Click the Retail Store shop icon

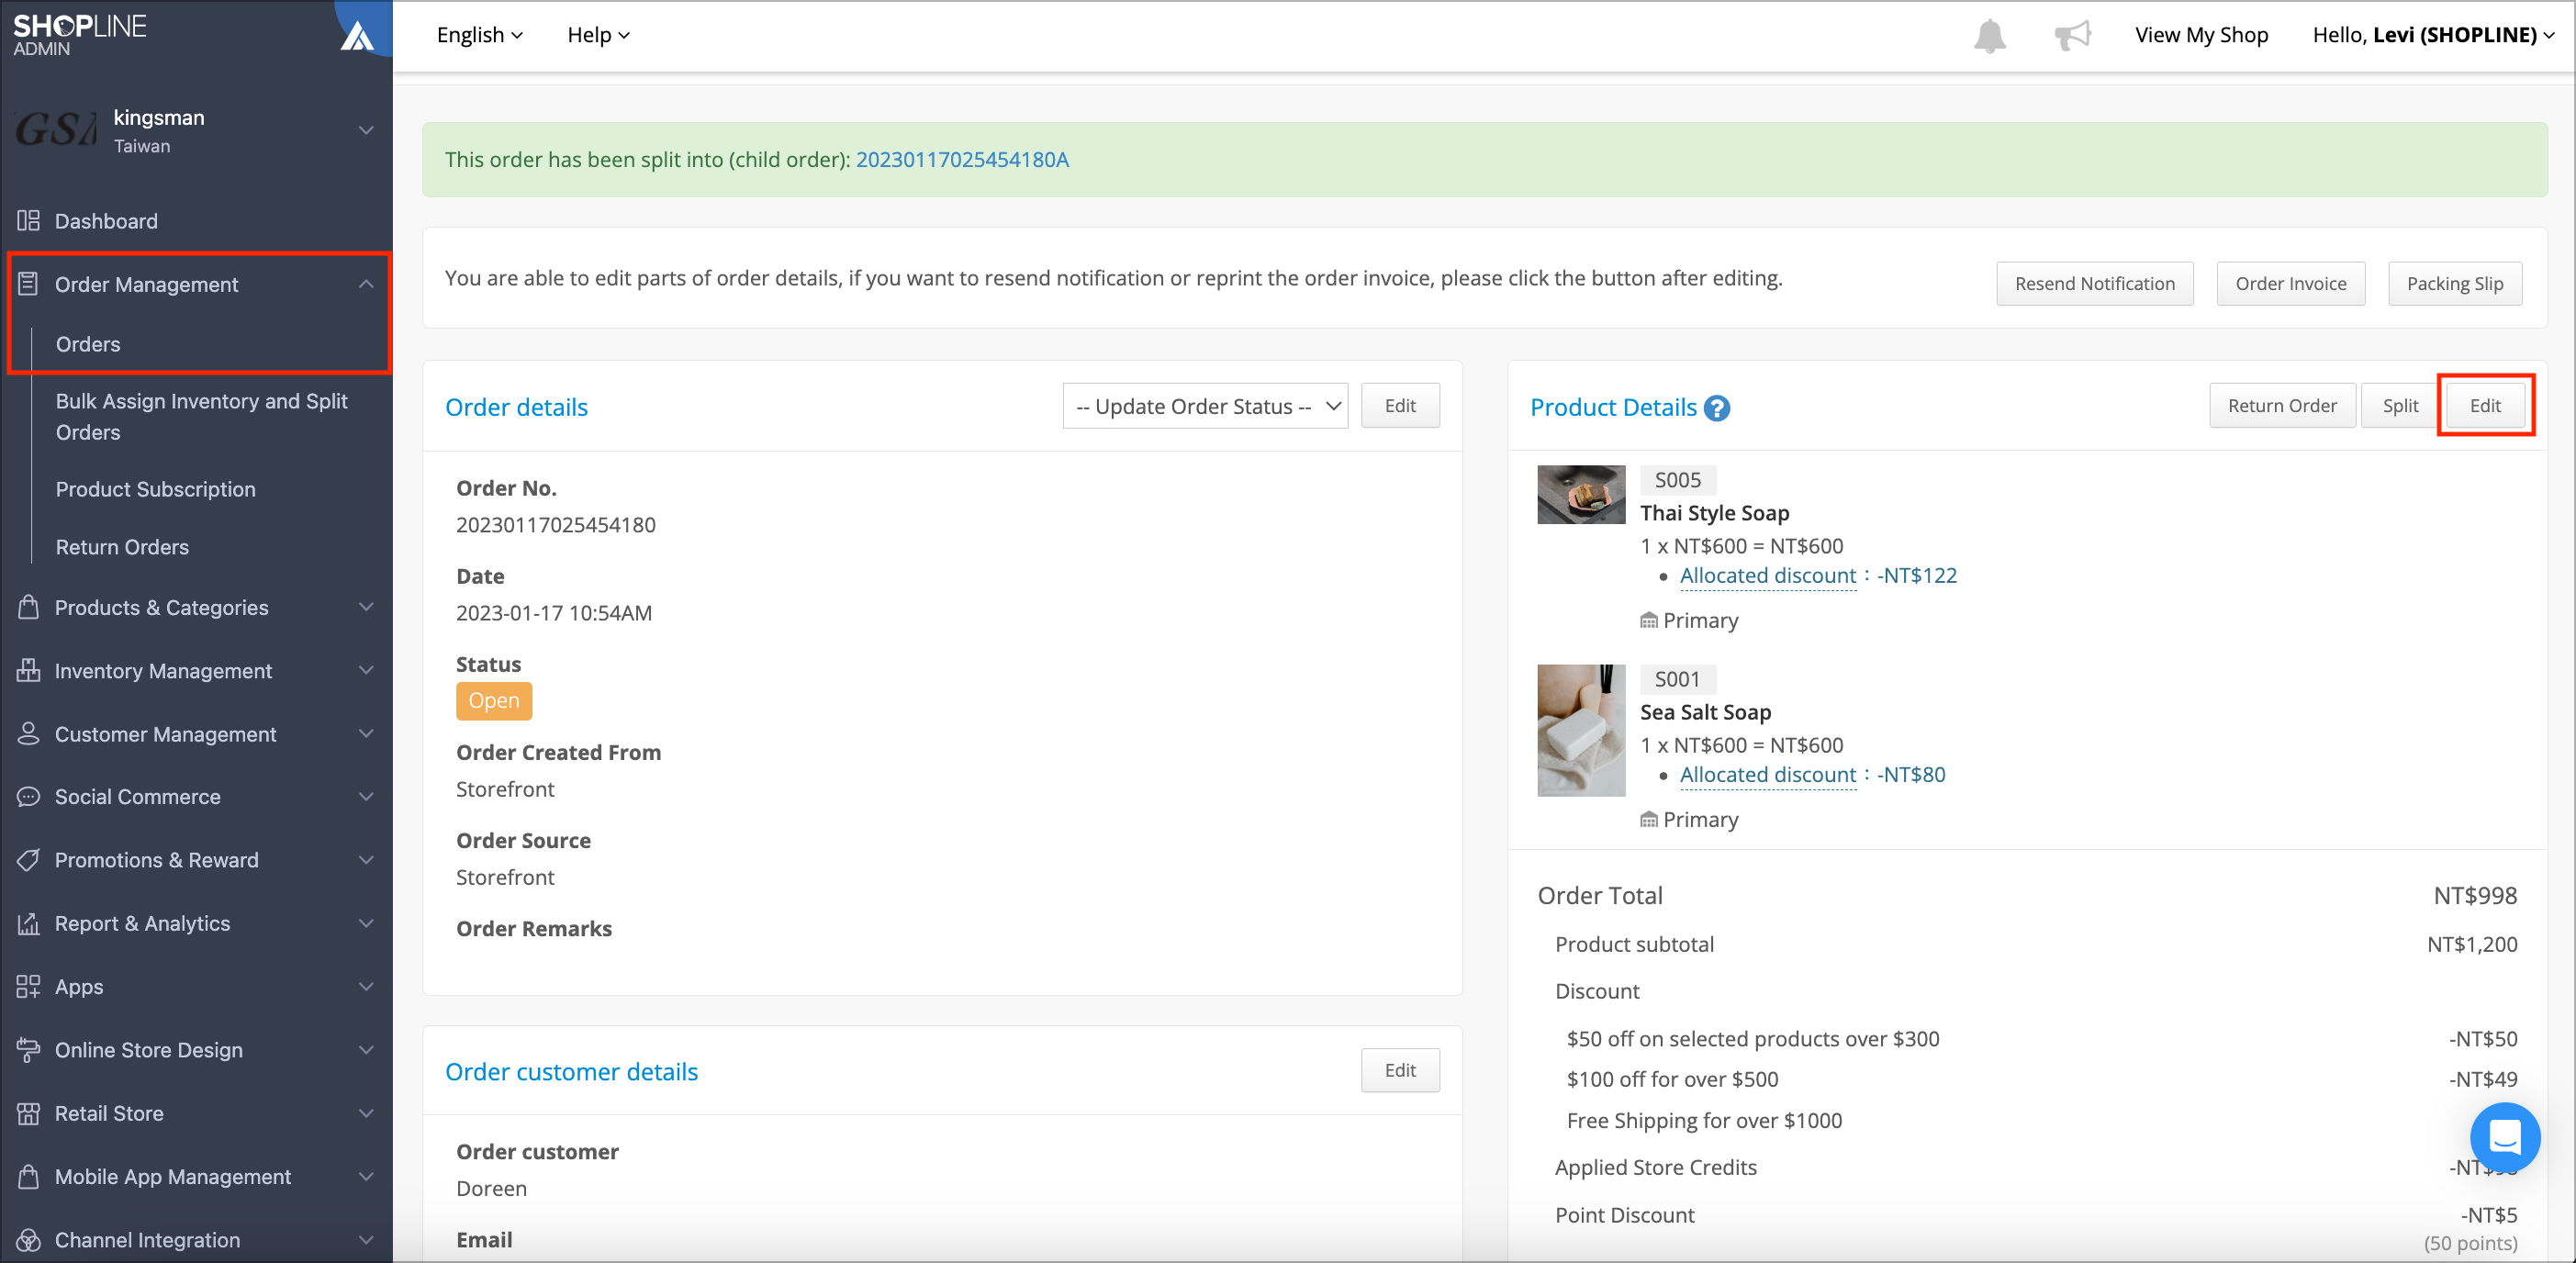(28, 1113)
